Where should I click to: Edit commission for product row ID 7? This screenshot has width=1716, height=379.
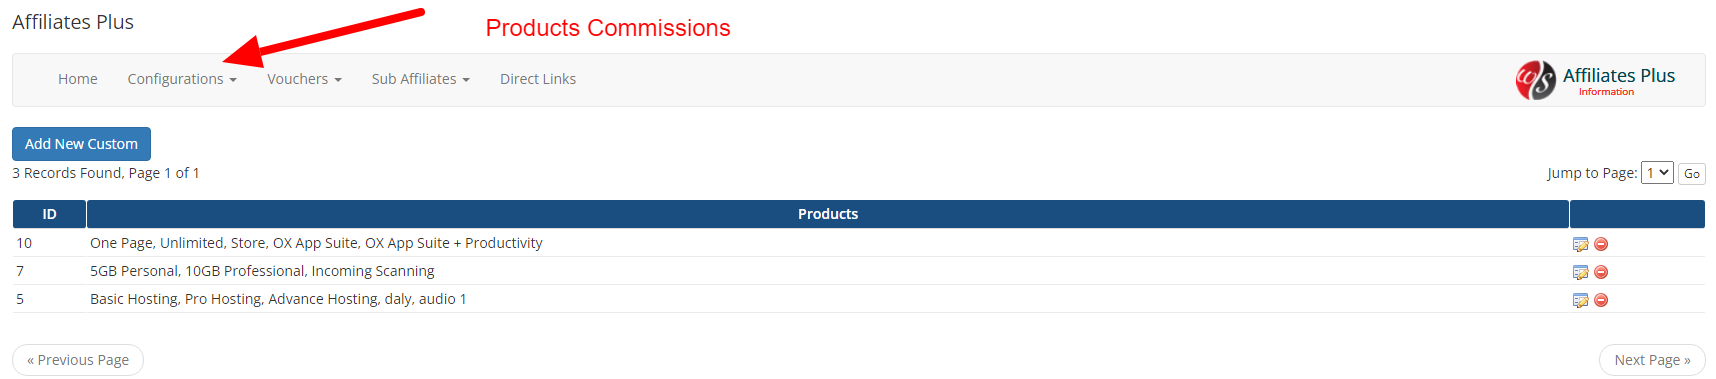(1580, 272)
